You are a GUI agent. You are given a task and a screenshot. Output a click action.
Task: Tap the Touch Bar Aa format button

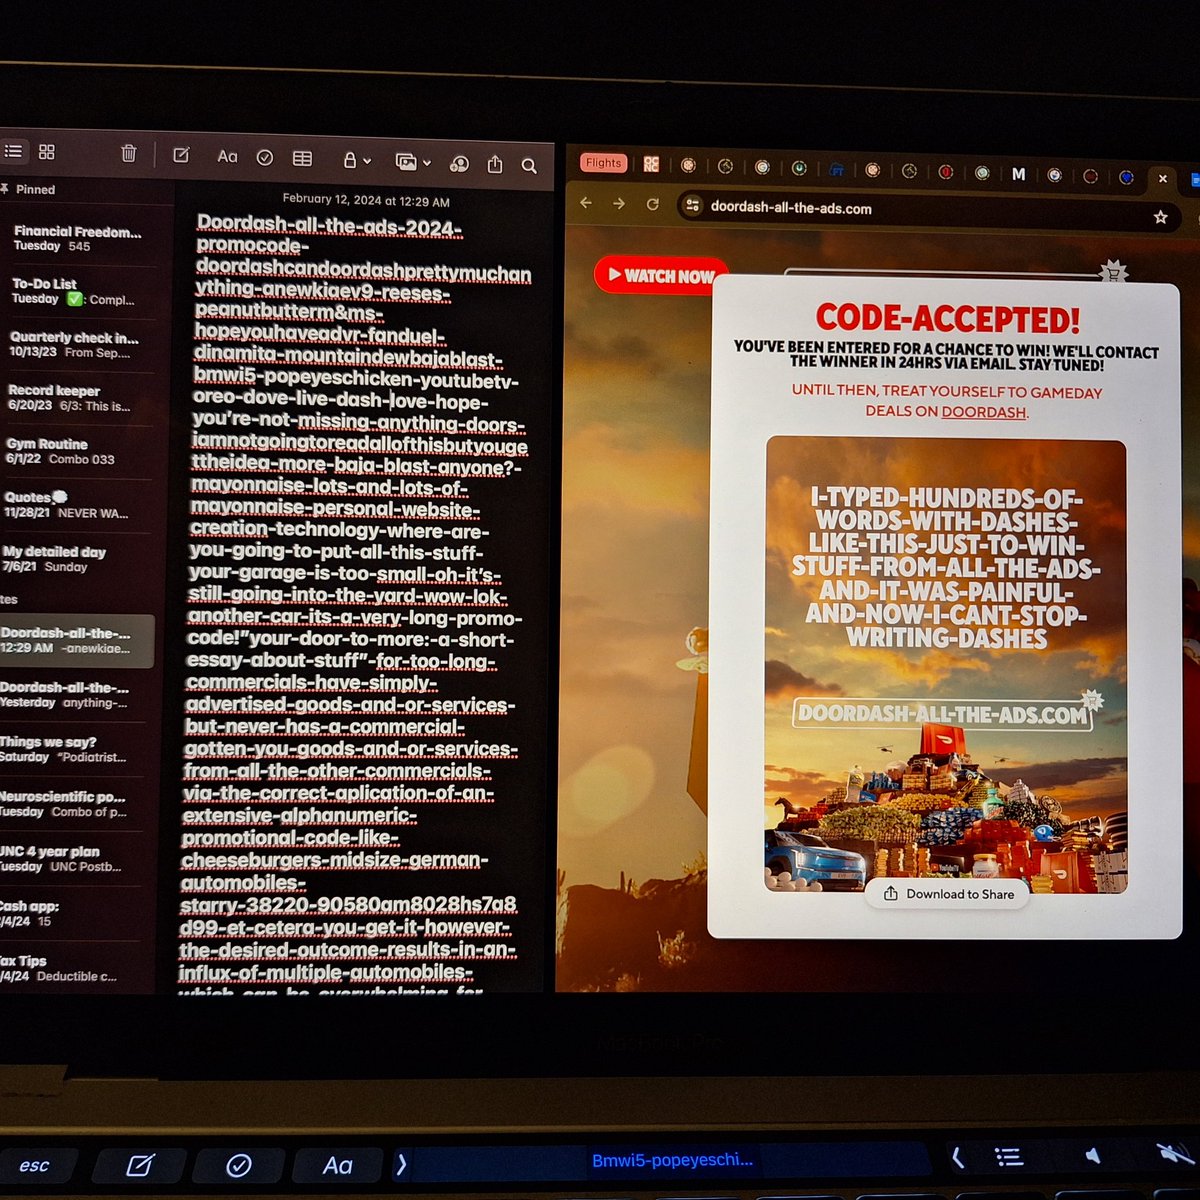click(x=337, y=1165)
